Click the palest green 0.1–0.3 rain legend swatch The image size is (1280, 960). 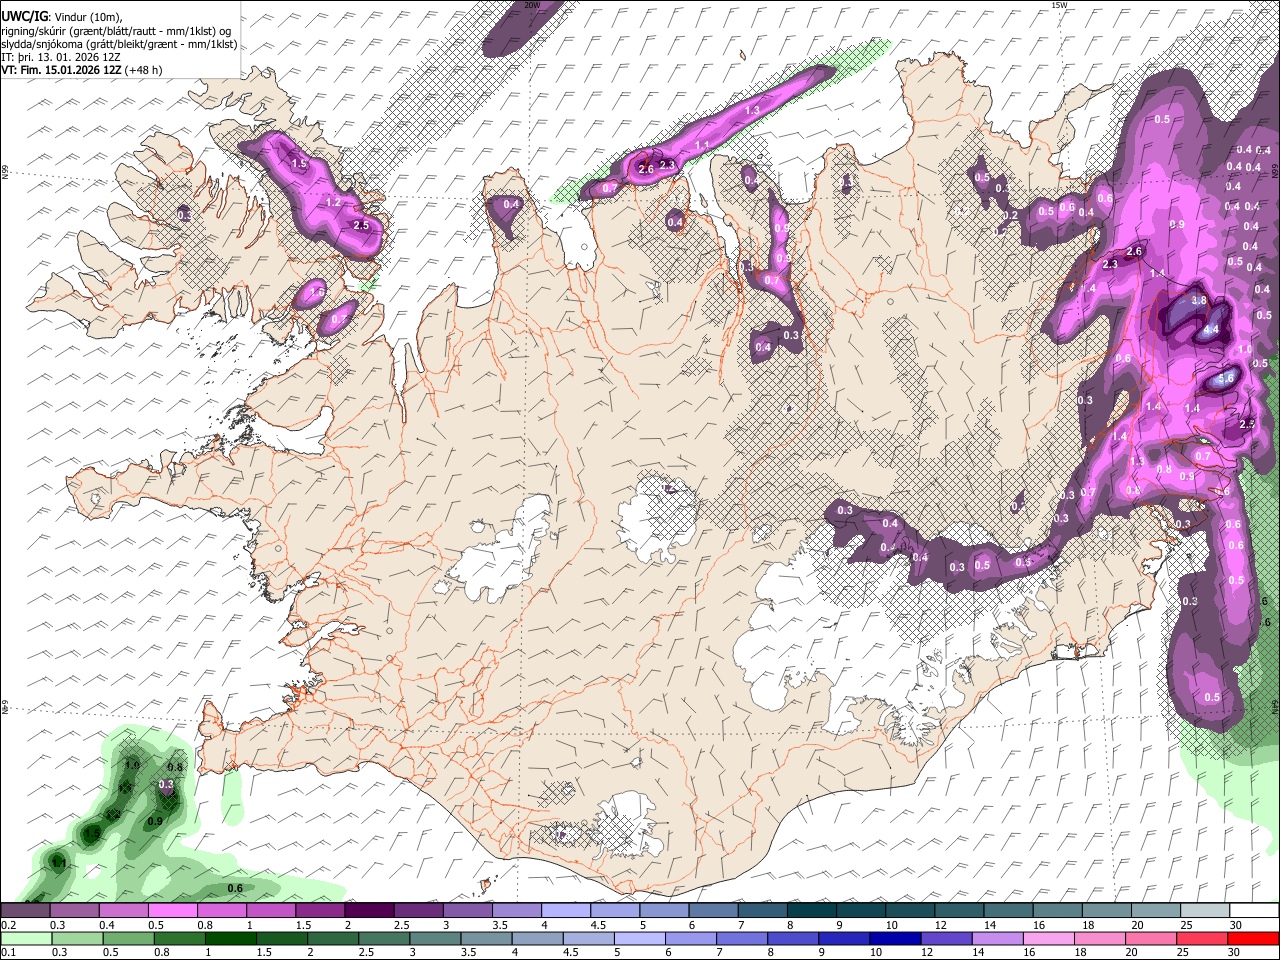point(25,938)
